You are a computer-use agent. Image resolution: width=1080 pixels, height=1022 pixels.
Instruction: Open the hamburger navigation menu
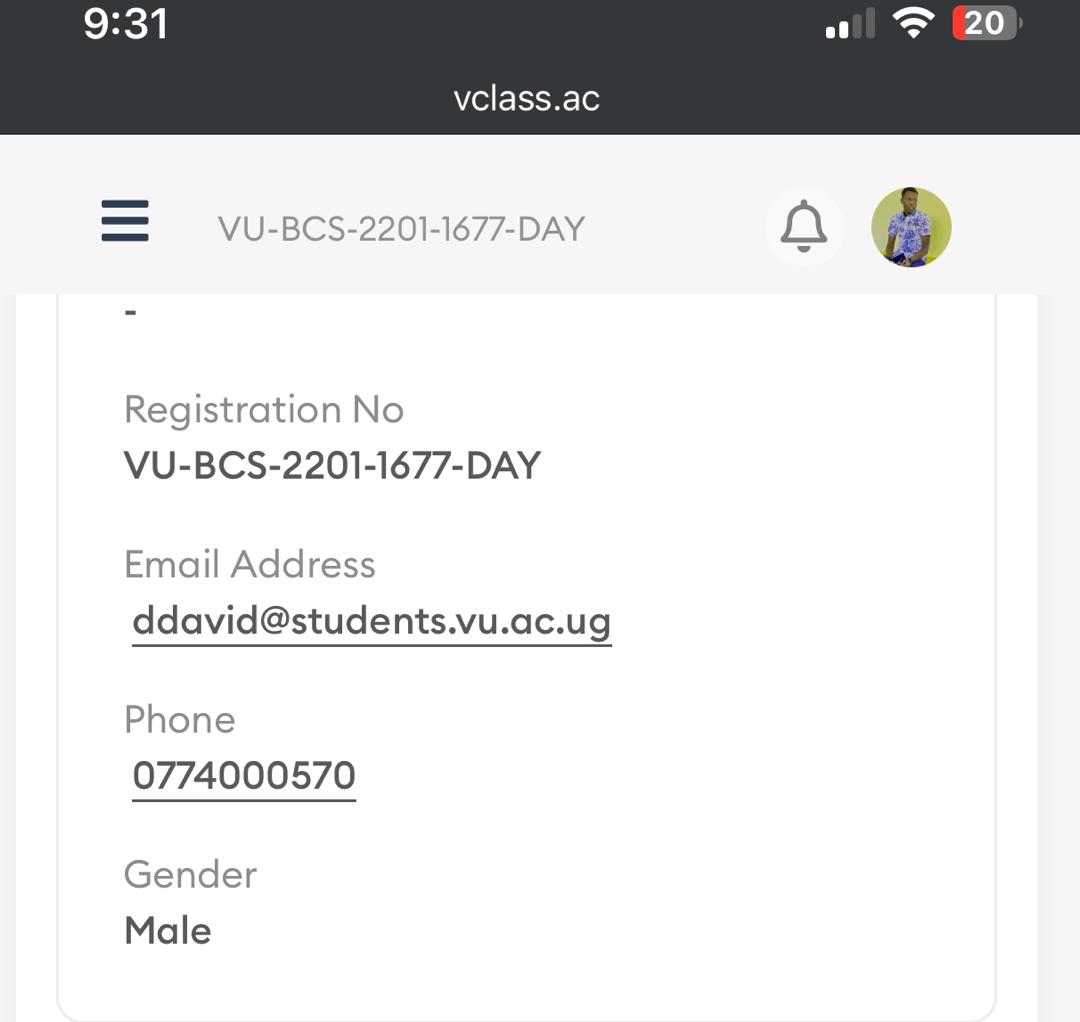coord(125,221)
